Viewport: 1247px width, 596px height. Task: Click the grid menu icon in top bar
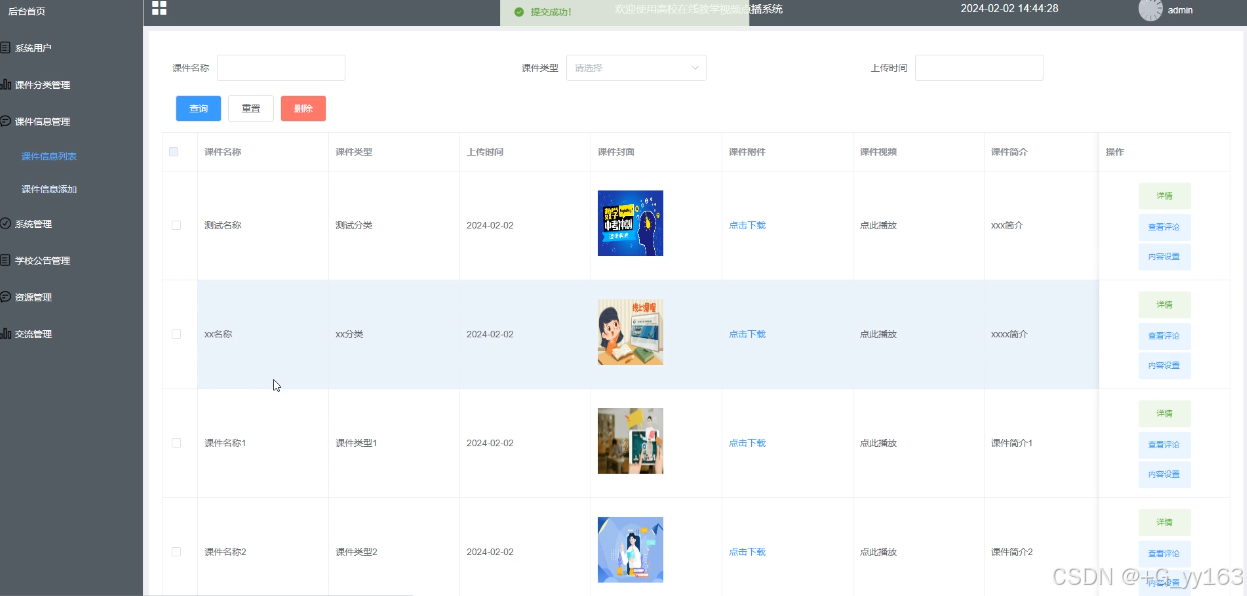pyautogui.click(x=159, y=8)
